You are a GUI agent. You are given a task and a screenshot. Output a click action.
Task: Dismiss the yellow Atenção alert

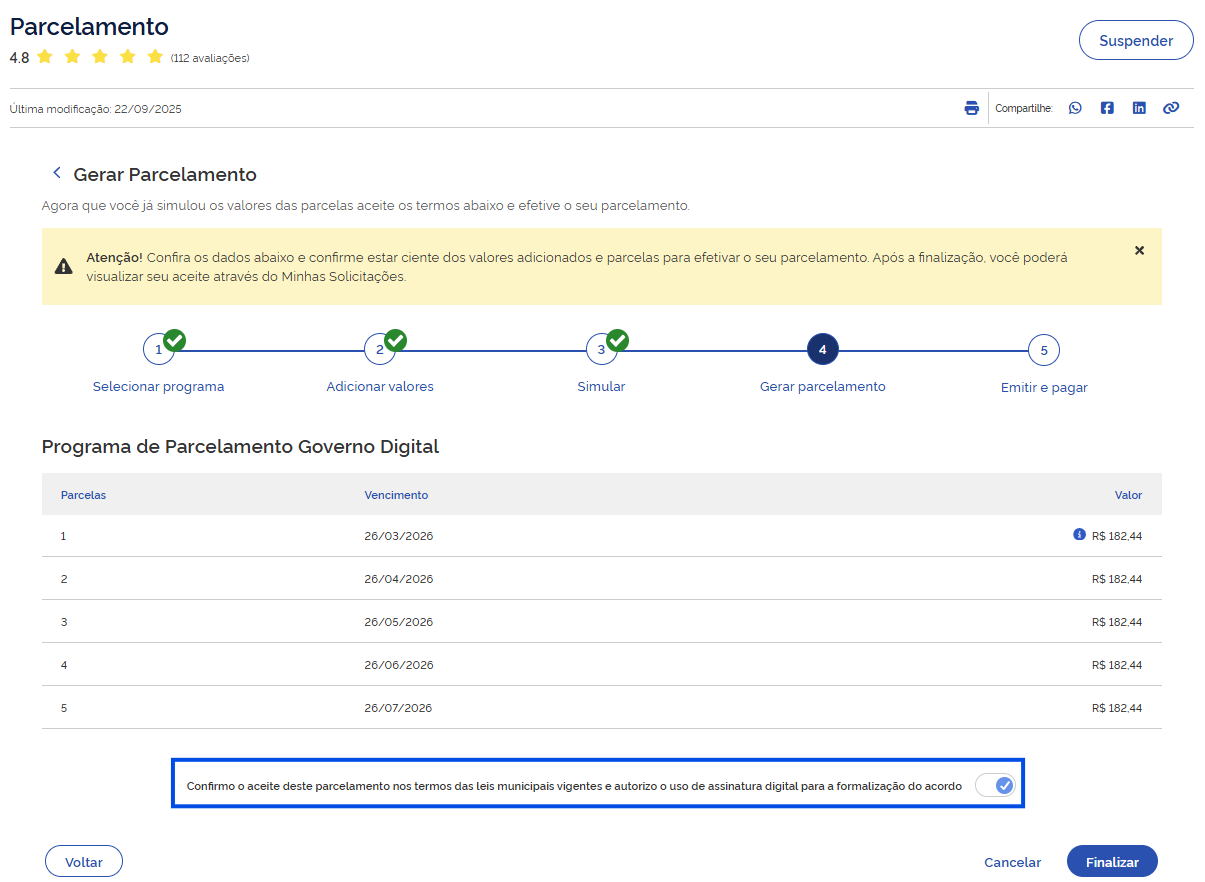(1139, 250)
